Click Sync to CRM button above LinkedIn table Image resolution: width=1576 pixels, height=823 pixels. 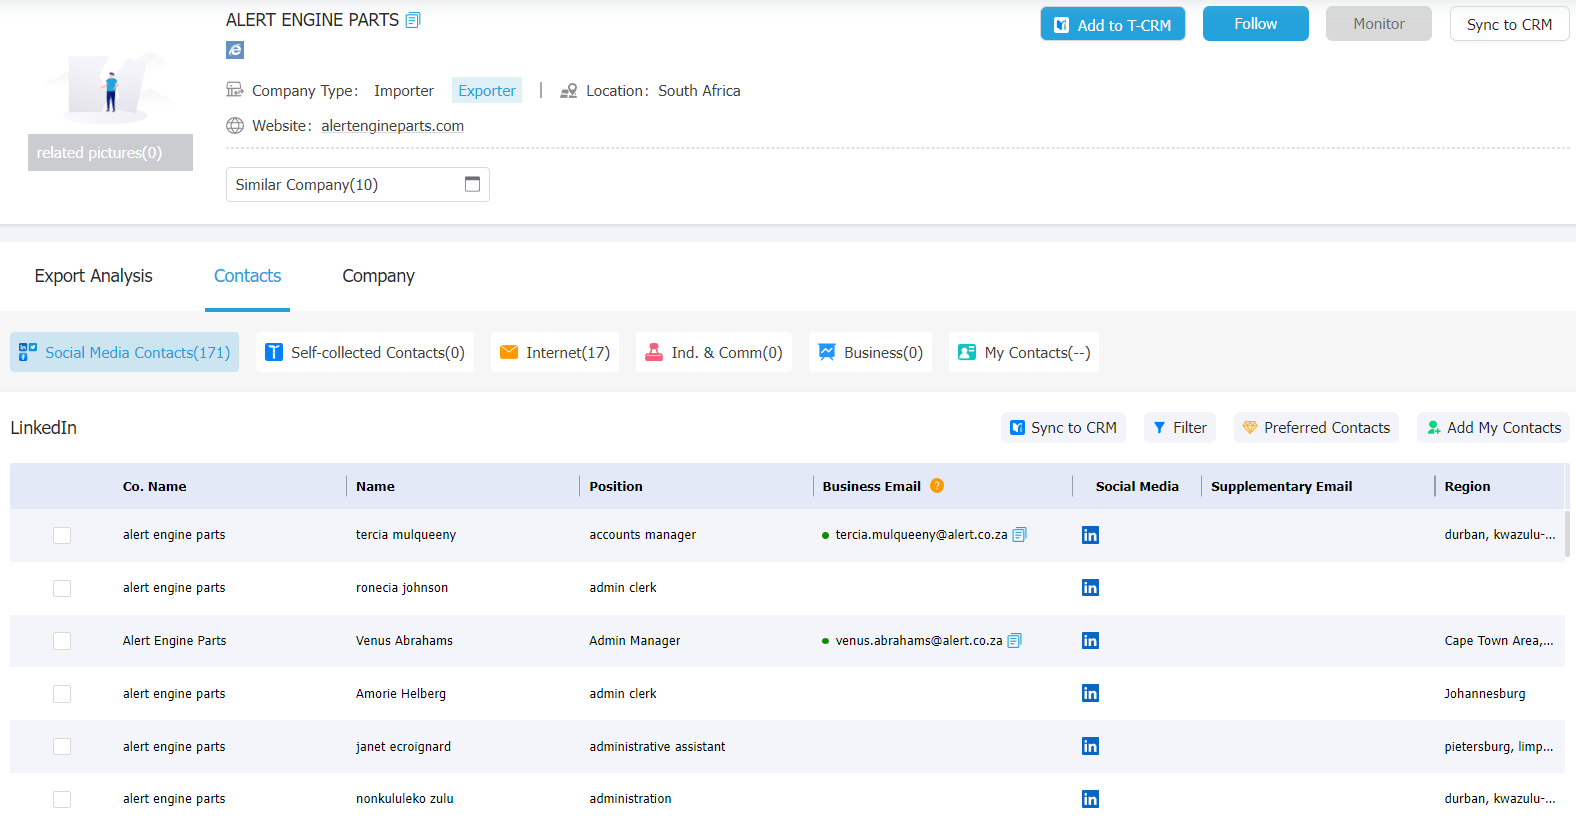tap(1064, 428)
